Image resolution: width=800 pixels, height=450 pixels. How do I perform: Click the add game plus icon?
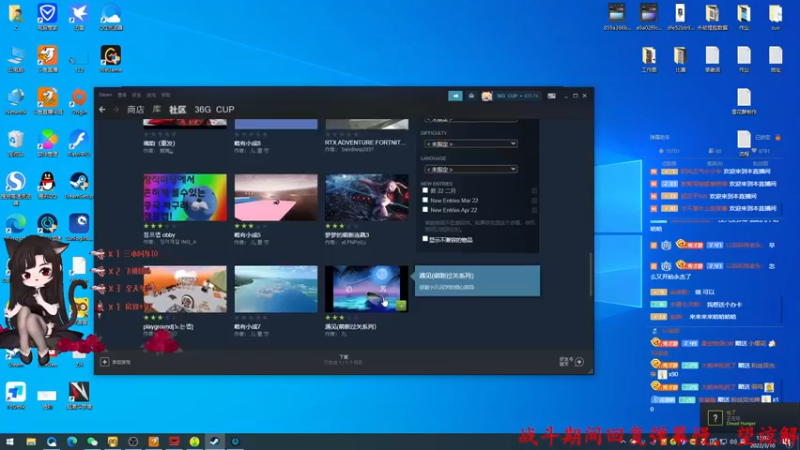(105, 362)
